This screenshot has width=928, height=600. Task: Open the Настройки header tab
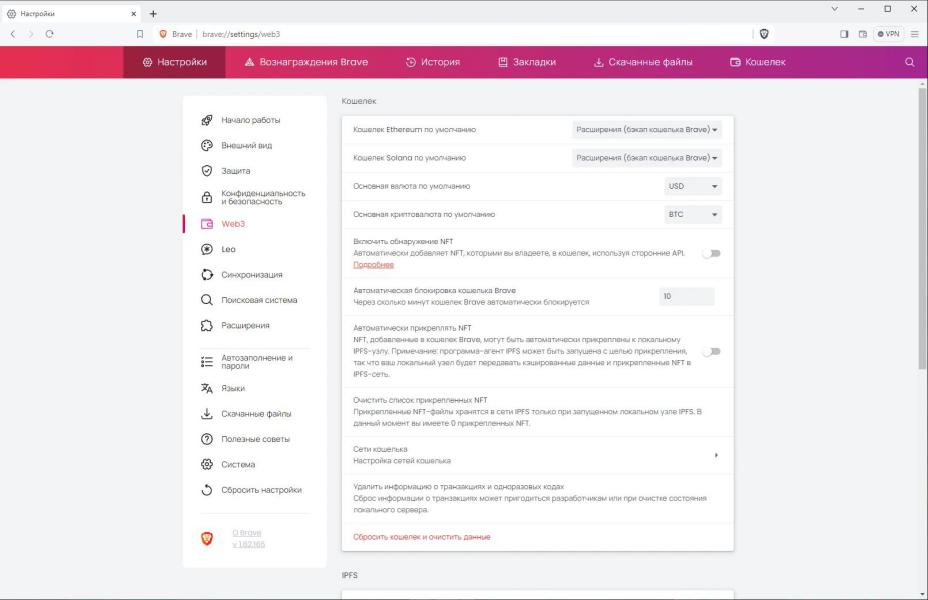(174, 62)
